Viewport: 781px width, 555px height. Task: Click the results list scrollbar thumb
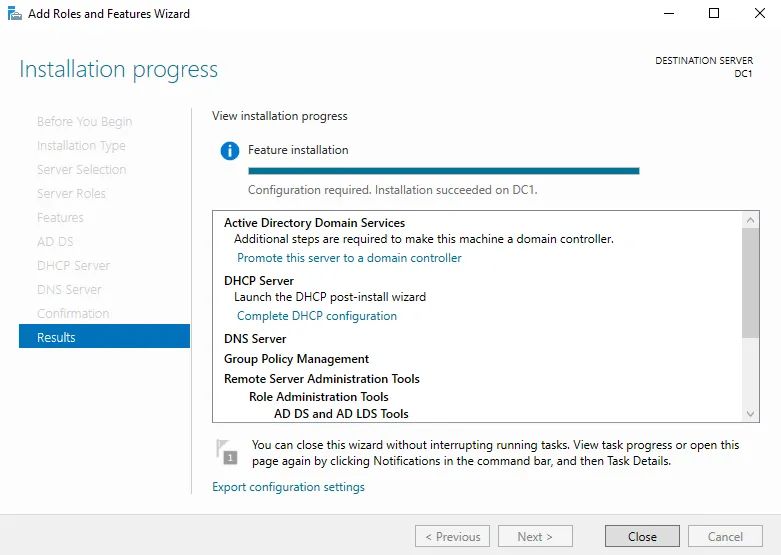point(751,282)
